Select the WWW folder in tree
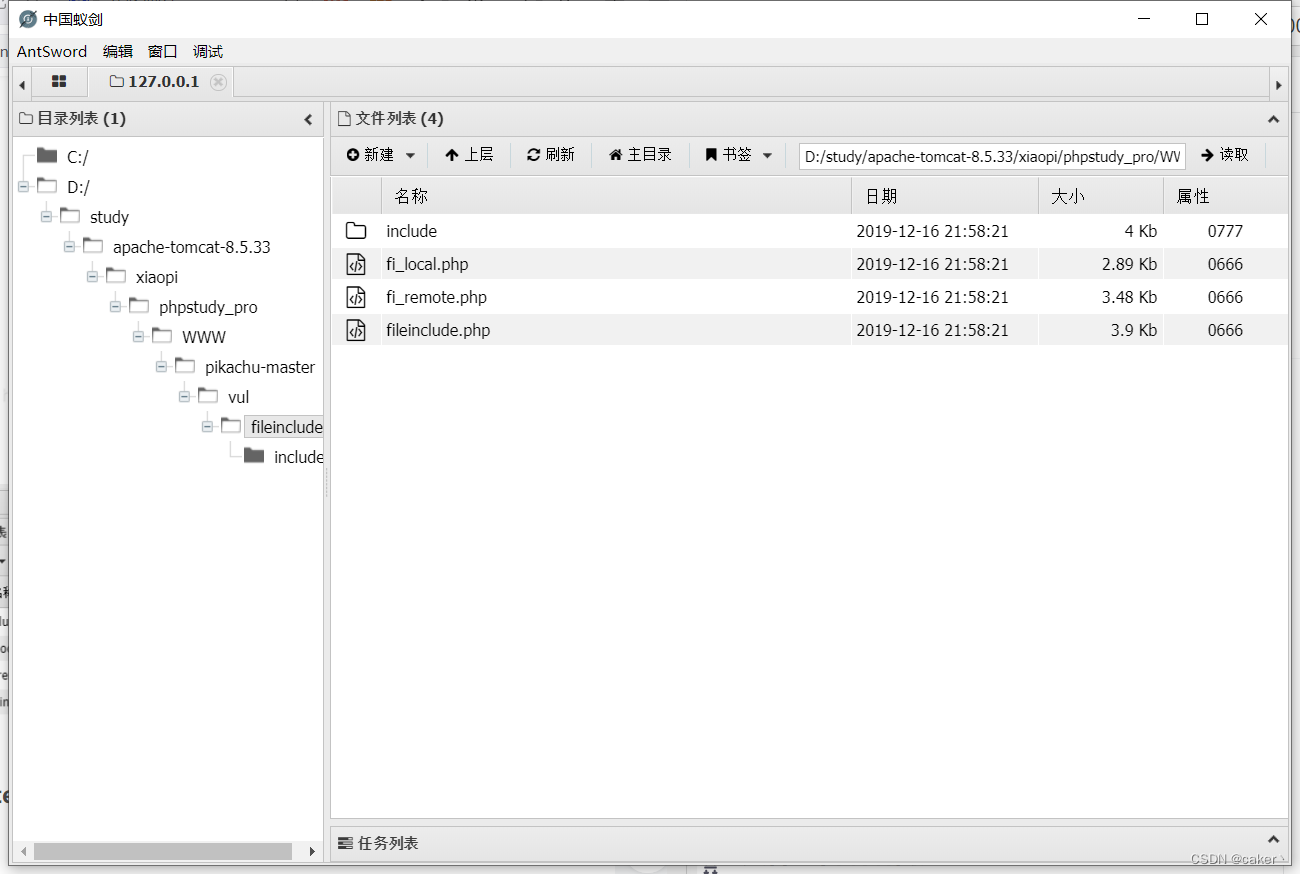Screen dimensions: 1300x874 coord(204,337)
